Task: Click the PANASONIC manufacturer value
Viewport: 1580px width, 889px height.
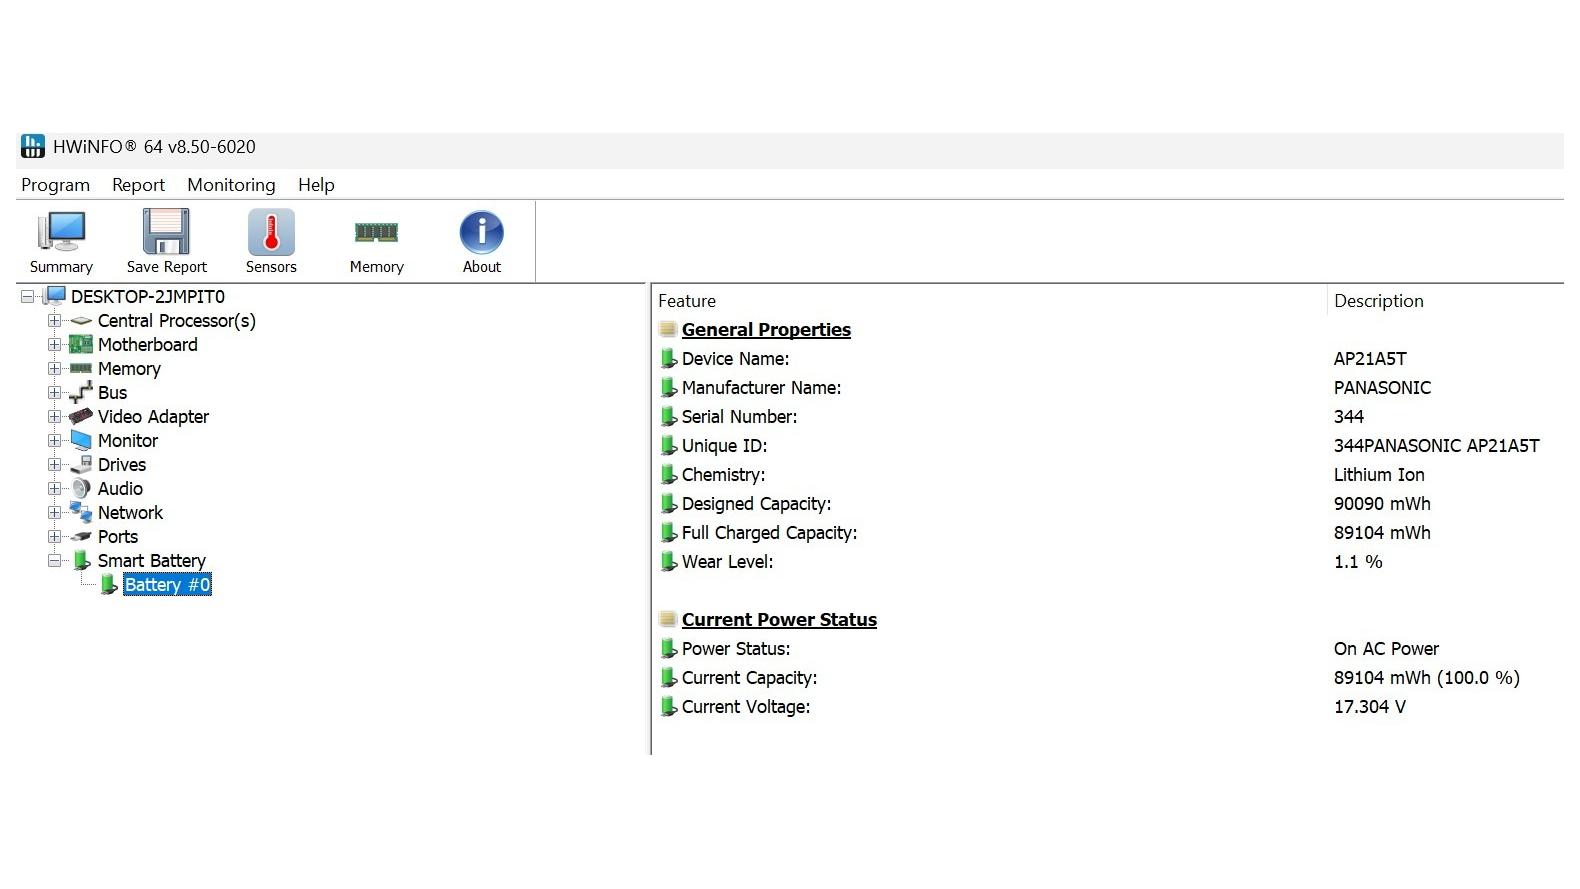Action: click(x=1382, y=388)
